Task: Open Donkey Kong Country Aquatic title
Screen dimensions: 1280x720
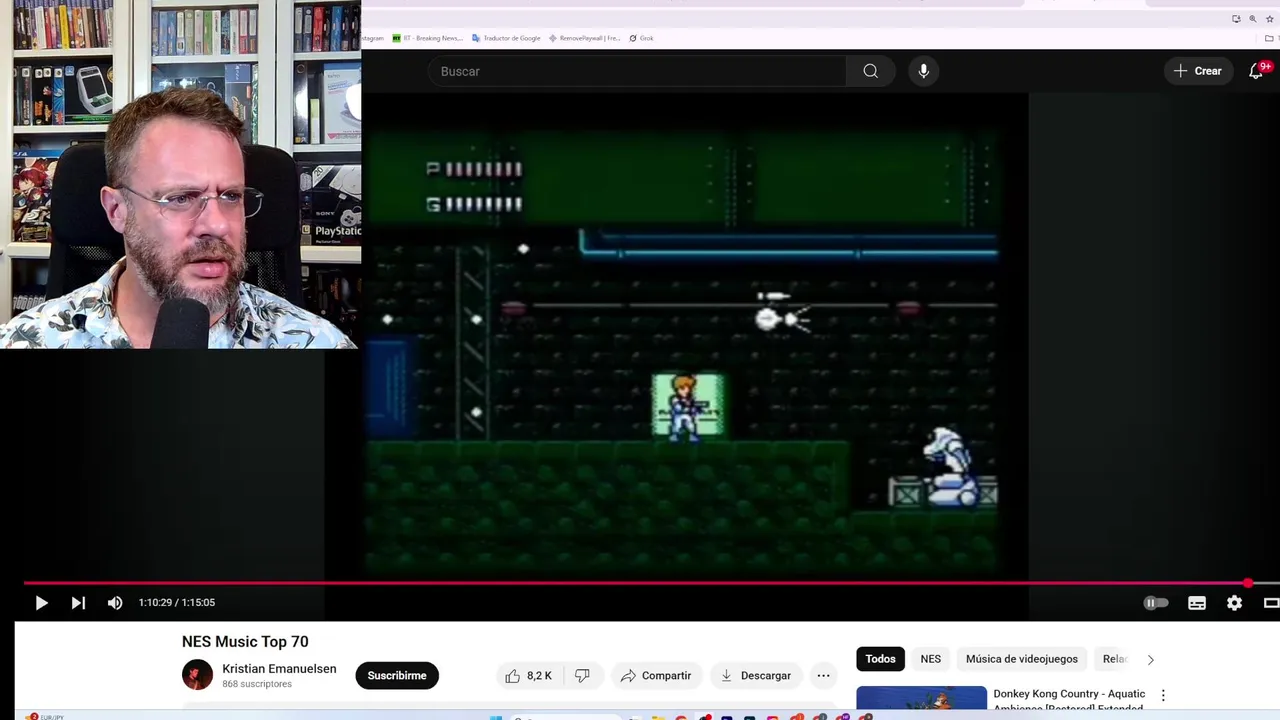Action: pos(1069,701)
